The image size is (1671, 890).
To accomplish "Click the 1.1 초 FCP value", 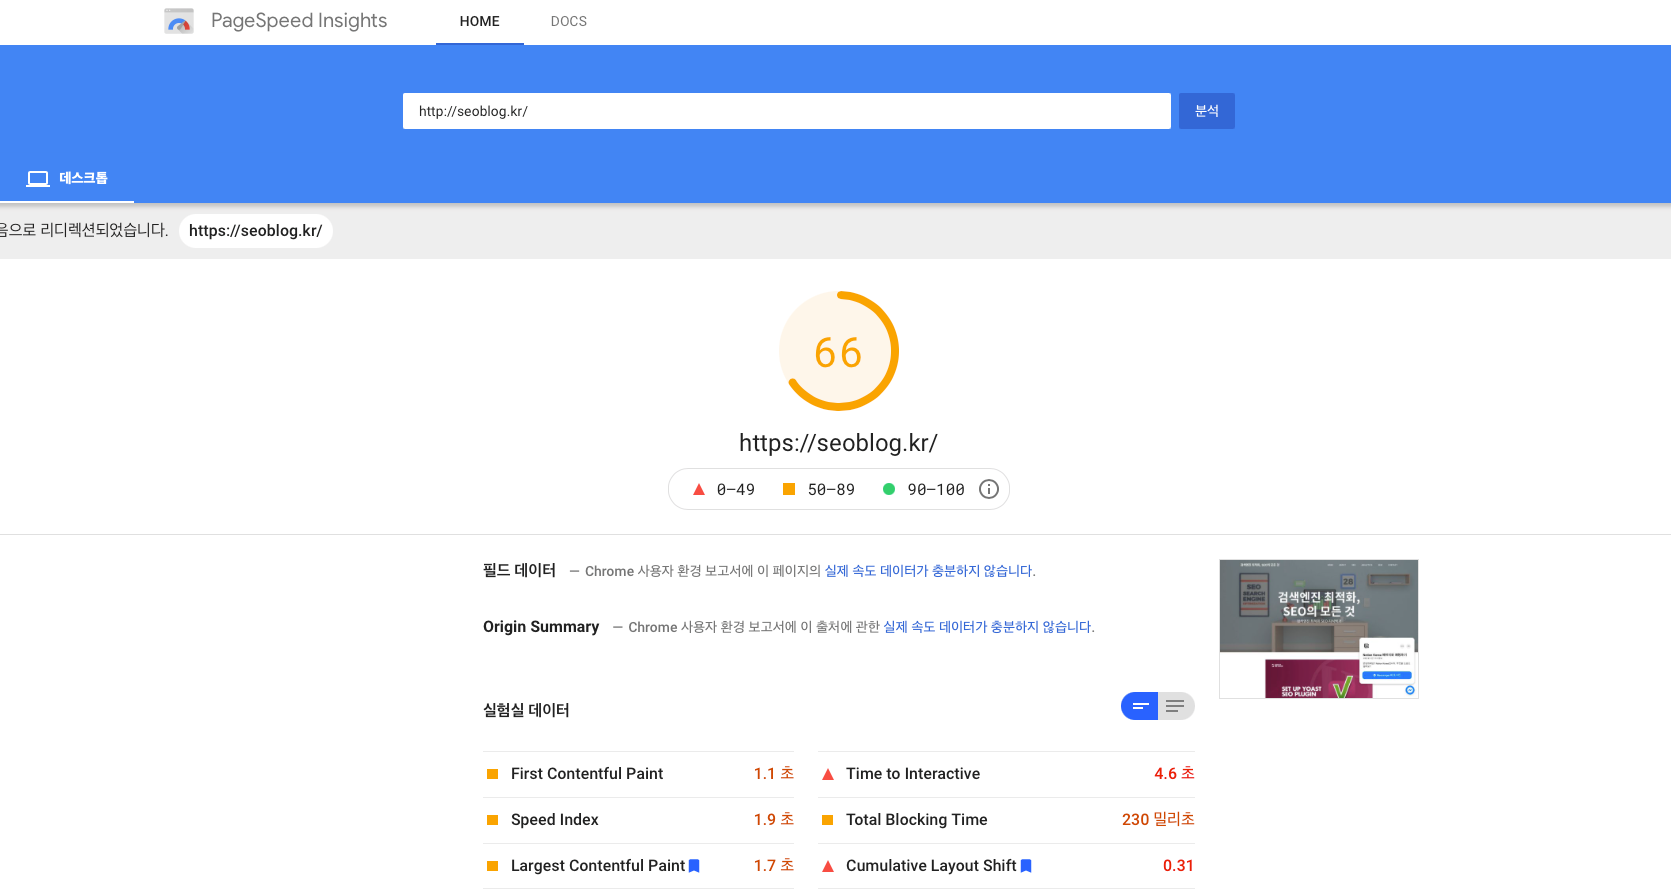I will (x=774, y=774).
